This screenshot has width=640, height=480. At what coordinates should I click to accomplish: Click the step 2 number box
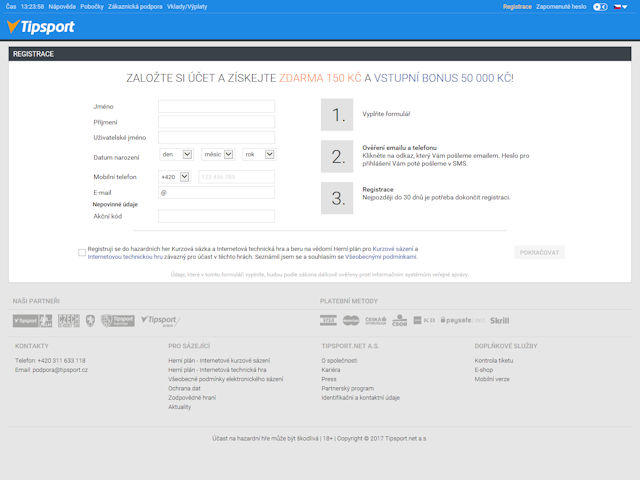click(337, 157)
